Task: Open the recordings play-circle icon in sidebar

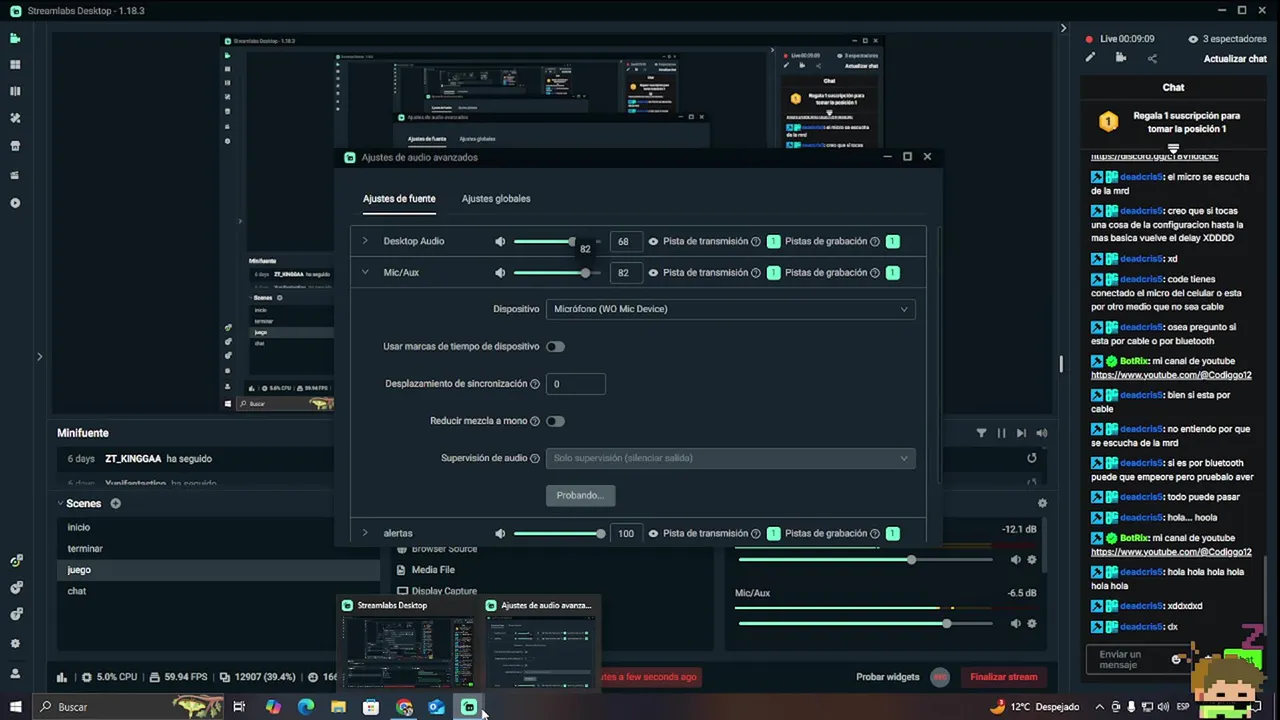Action: pyautogui.click(x=15, y=203)
